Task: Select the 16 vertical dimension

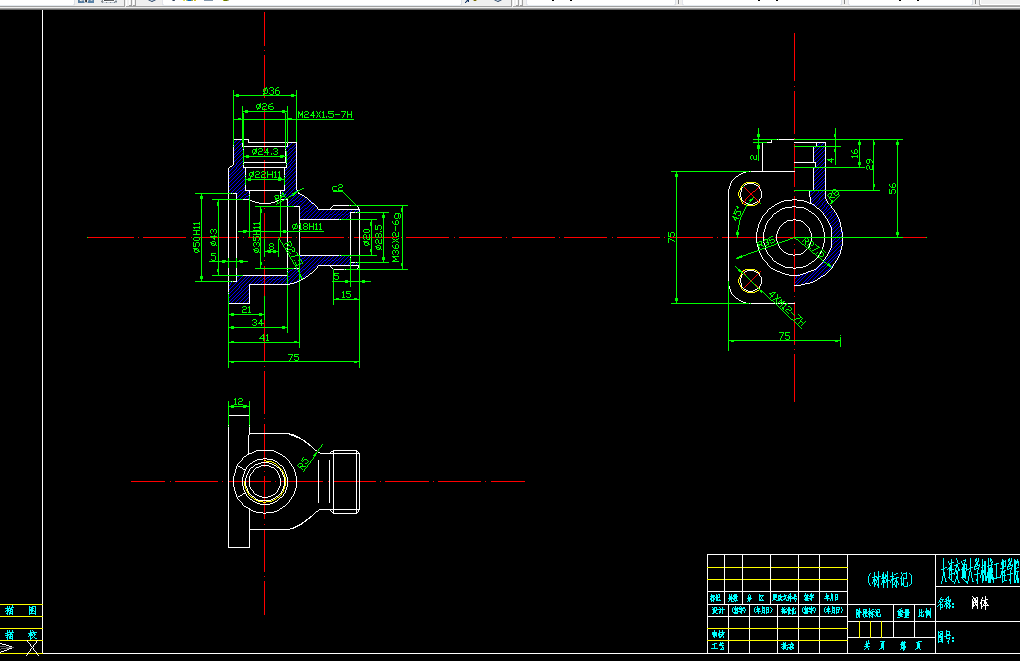Action: point(855,154)
